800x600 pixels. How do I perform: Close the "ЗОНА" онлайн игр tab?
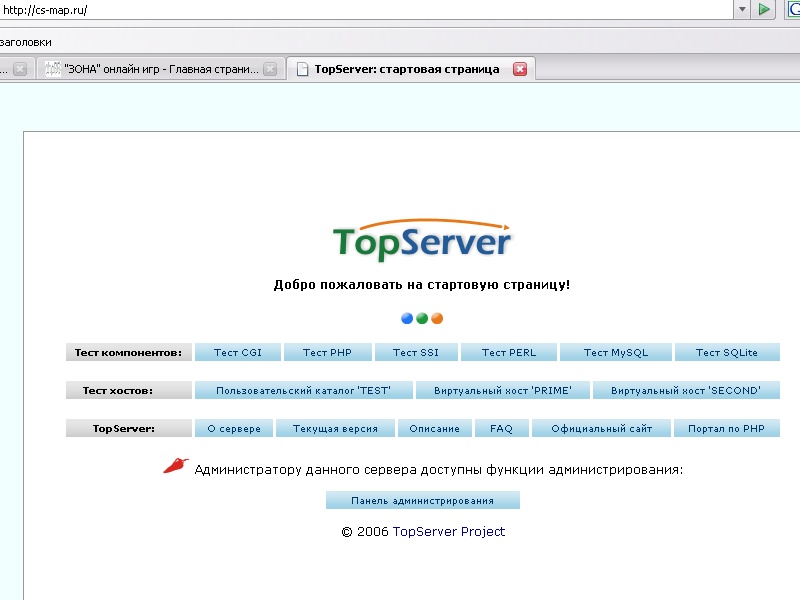[x=270, y=69]
